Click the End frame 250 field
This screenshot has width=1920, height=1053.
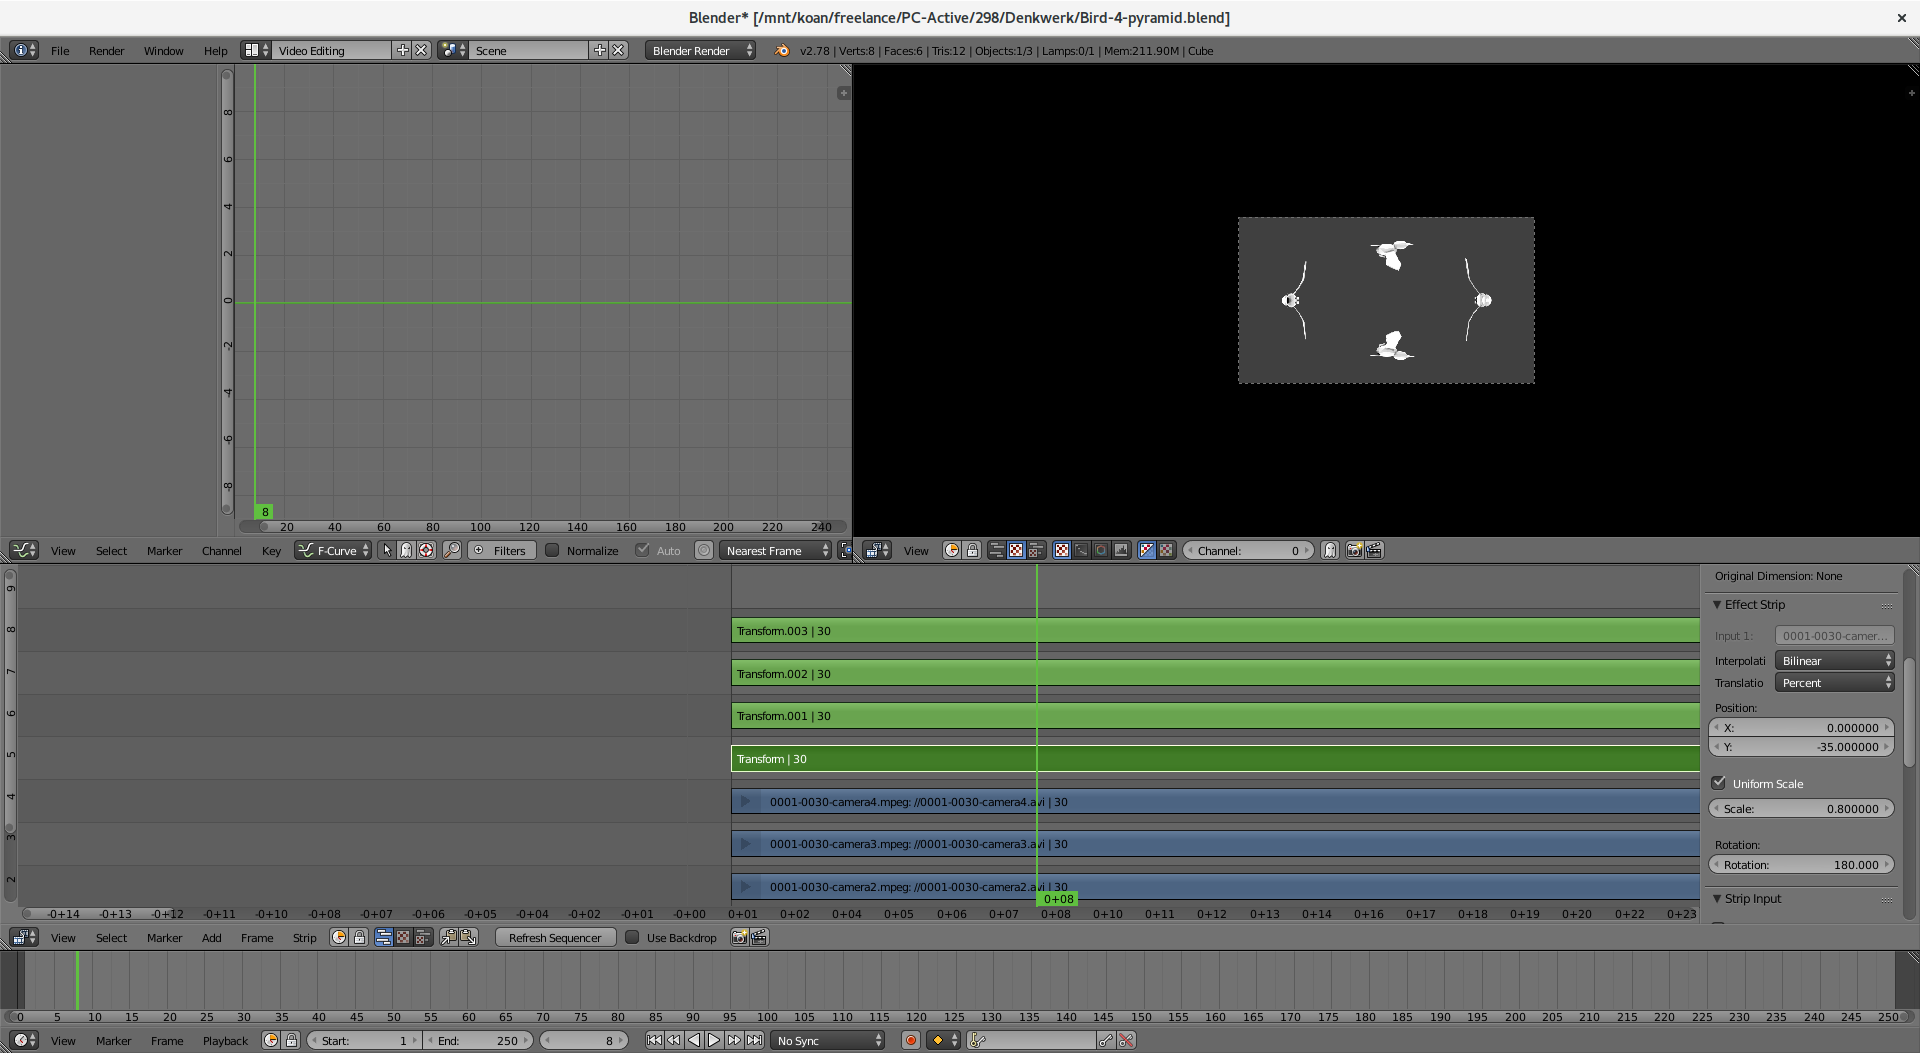(x=478, y=1040)
